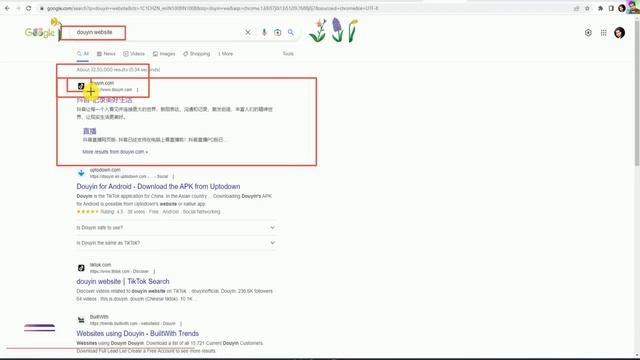Open the douyin.com main result title
The image size is (640, 360).
pos(104,100)
